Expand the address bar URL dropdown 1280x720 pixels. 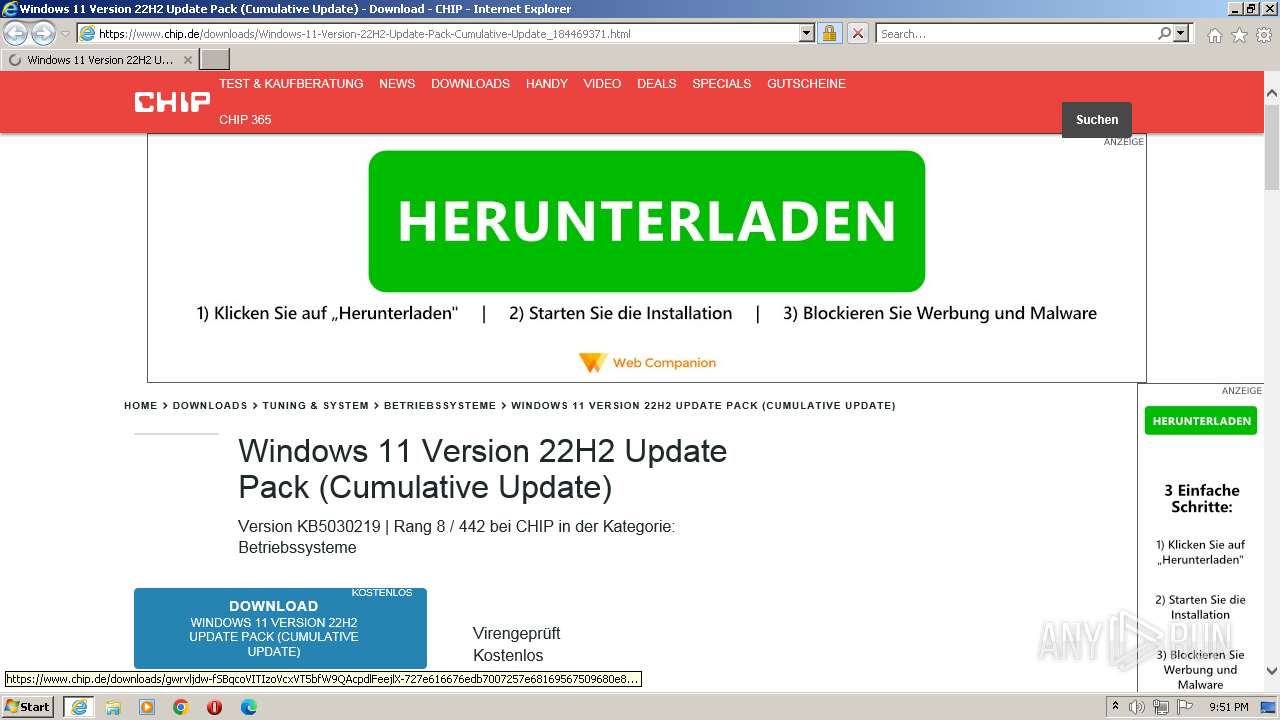click(x=807, y=33)
